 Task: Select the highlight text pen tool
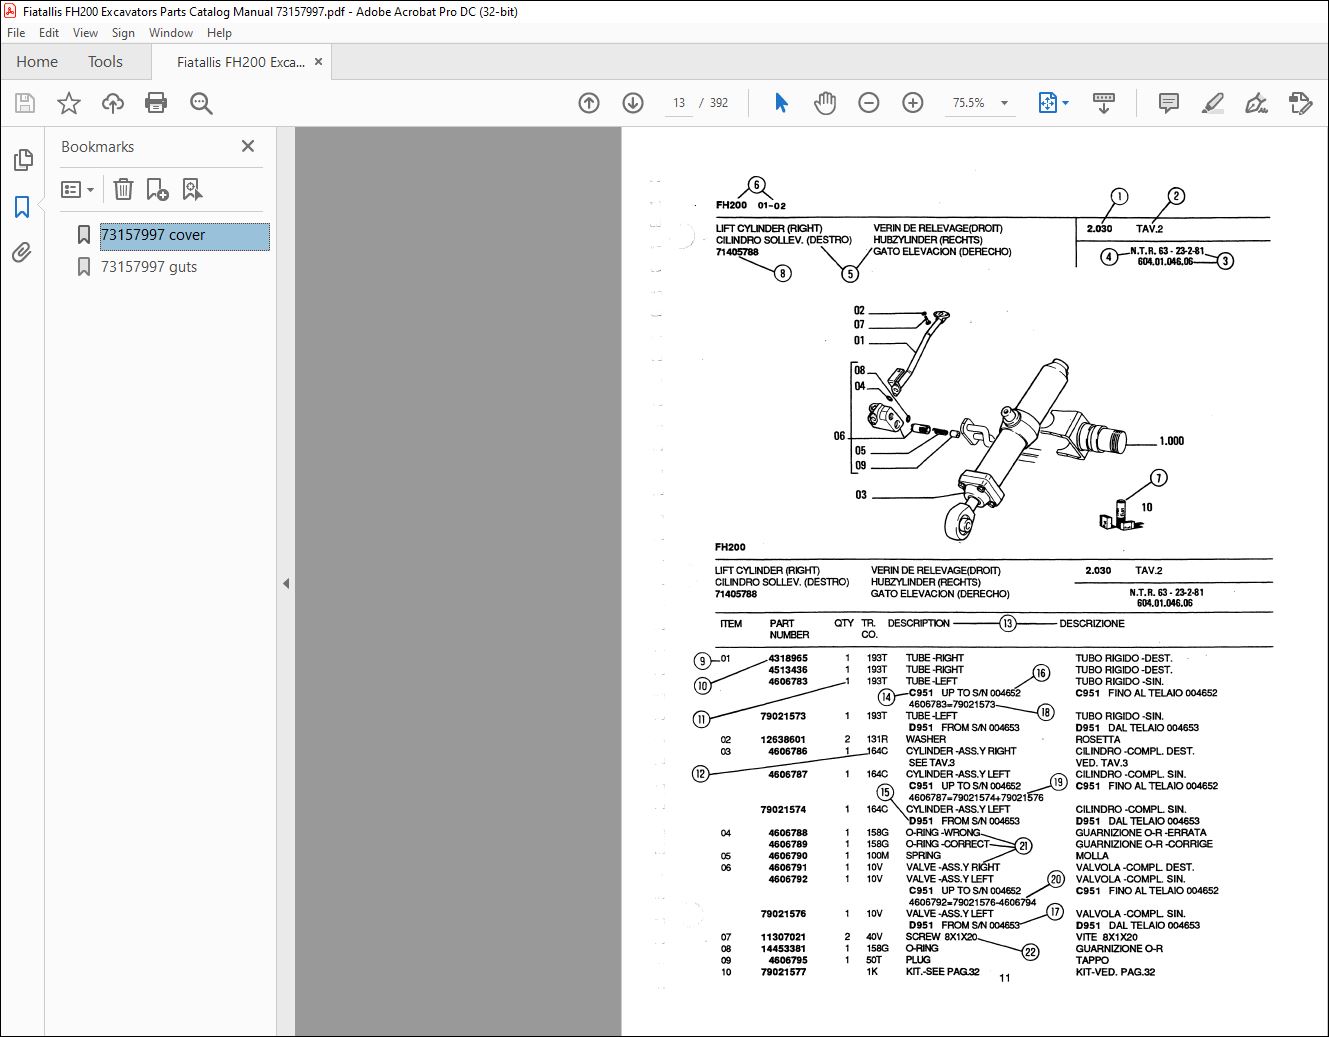point(1212,103)
